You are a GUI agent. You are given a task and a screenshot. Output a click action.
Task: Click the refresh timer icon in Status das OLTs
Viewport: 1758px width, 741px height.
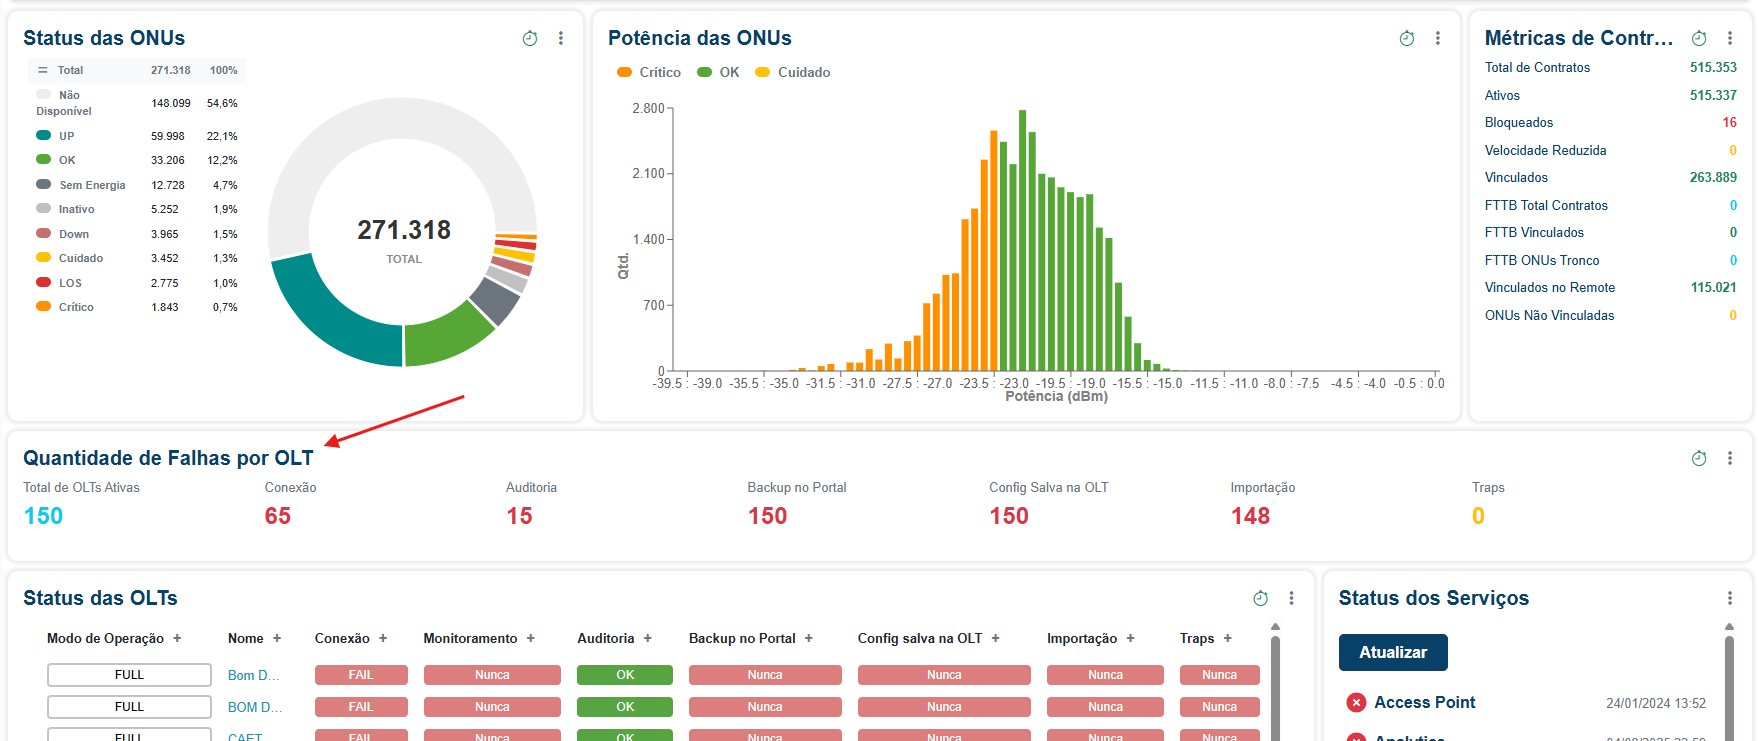pyautogui.click(x=1261, y=598)
